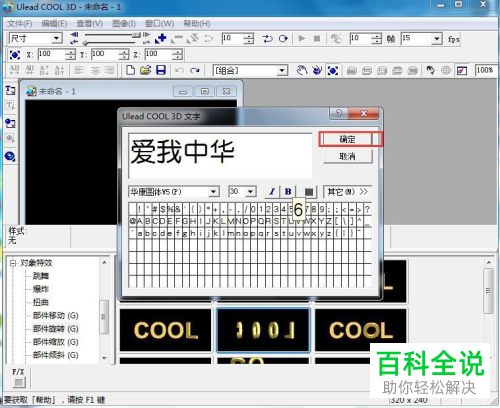Click the Undo arrow icon

(179, 70)
